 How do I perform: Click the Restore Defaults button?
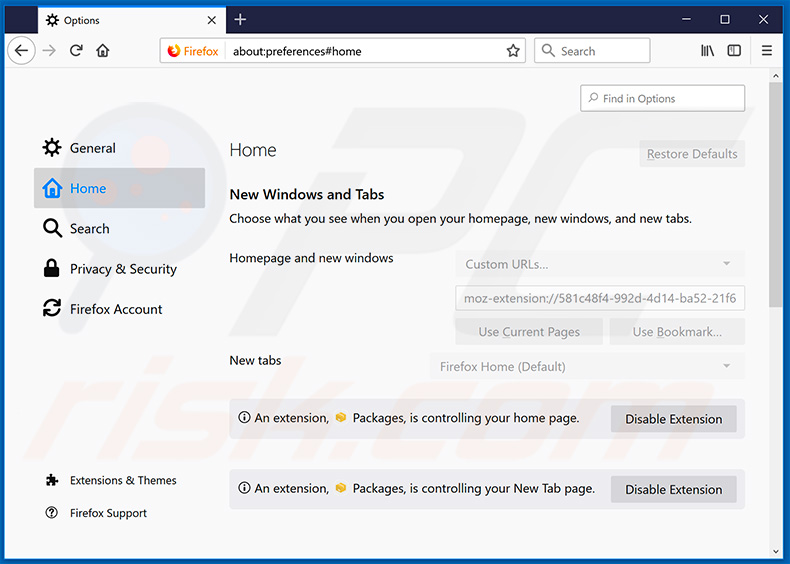[x=692, y=154]
